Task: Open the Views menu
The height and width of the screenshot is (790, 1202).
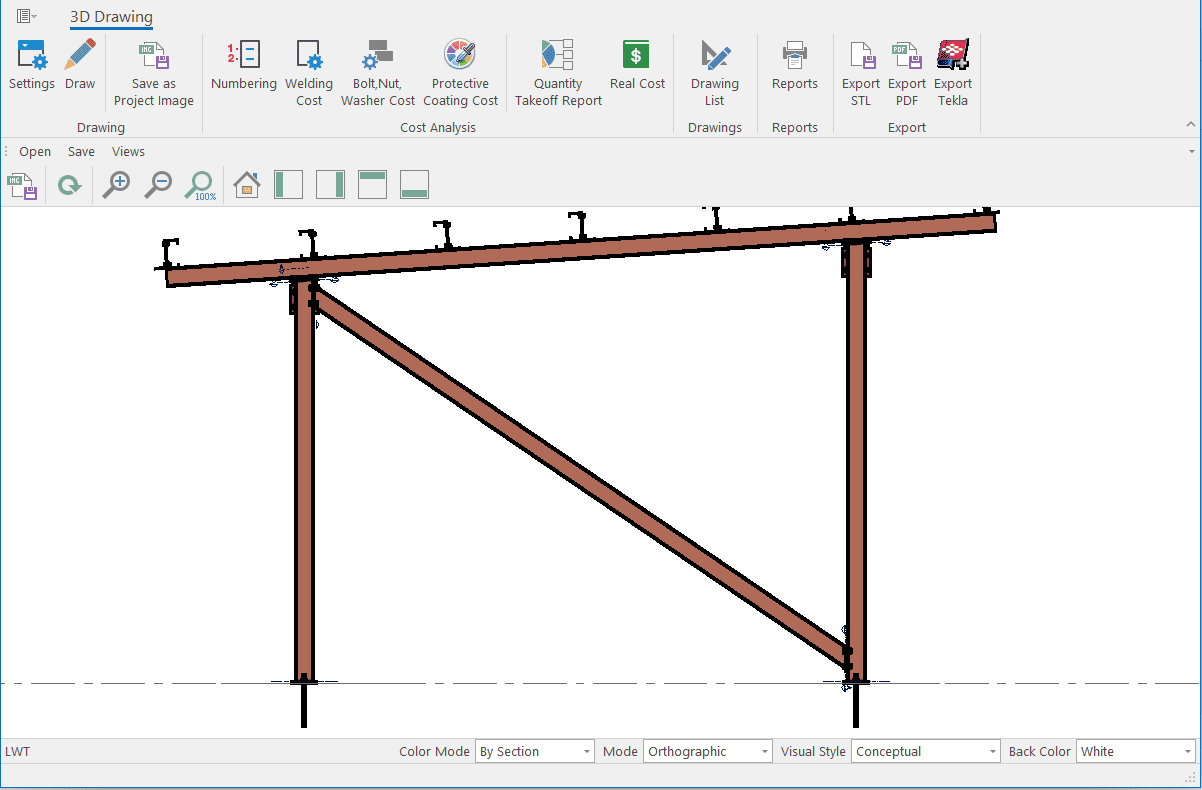Action: (x=128, y=152)
